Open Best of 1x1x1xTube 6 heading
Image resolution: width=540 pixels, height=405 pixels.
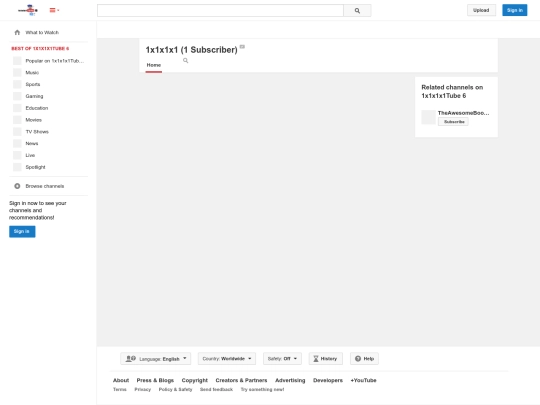pyautogui.click(x=40, y=49)
